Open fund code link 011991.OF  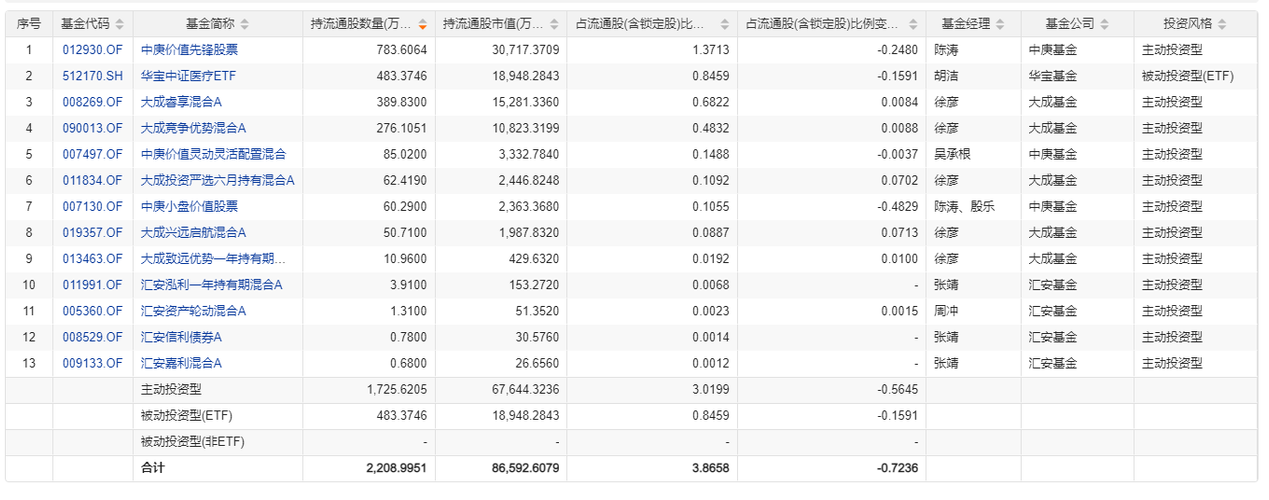tap(92, 285)
